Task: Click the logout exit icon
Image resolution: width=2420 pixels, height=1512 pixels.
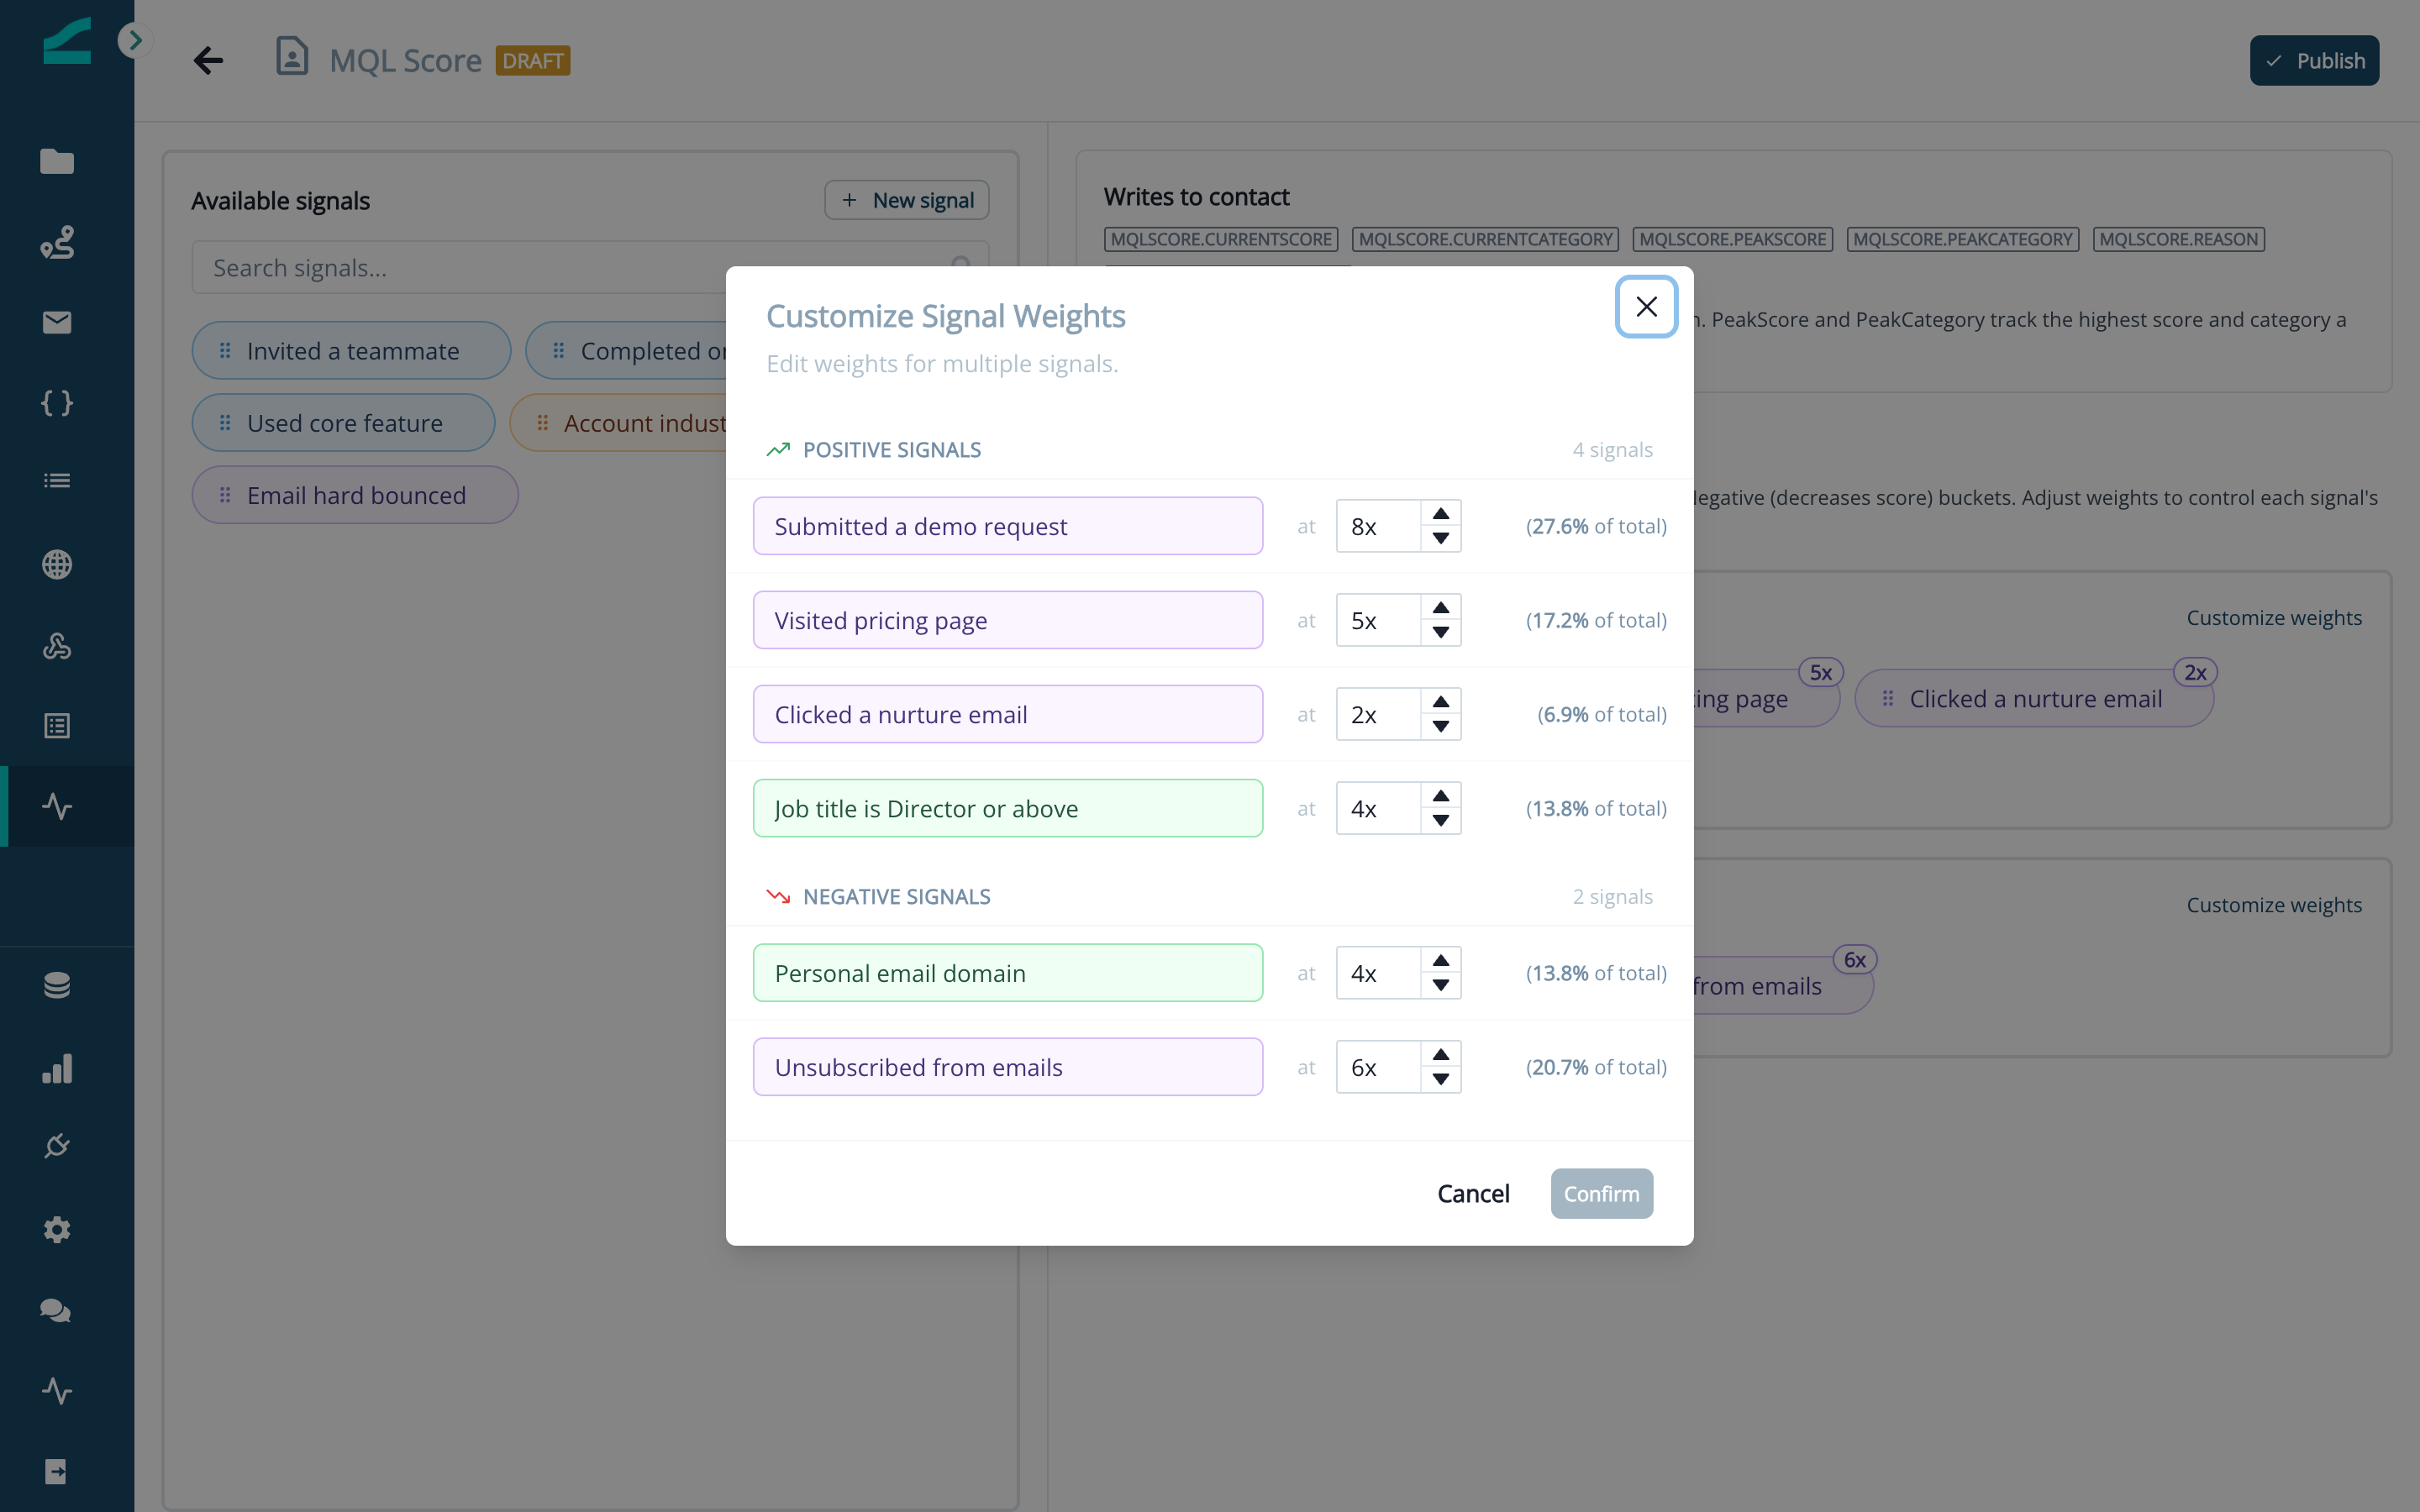Action: (x=57, y=1471)
